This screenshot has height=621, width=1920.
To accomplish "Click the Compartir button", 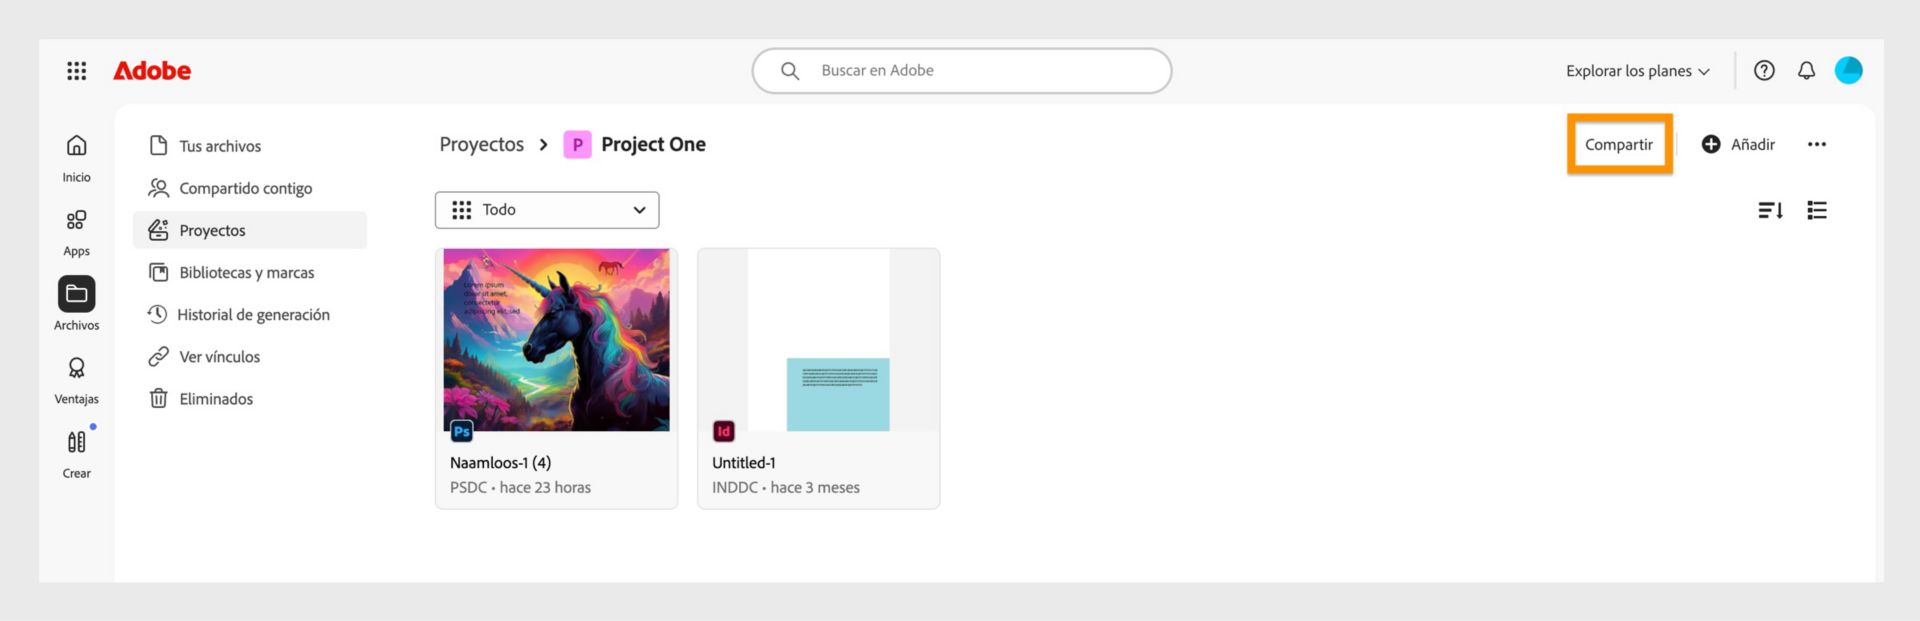I will [1618, 145].
